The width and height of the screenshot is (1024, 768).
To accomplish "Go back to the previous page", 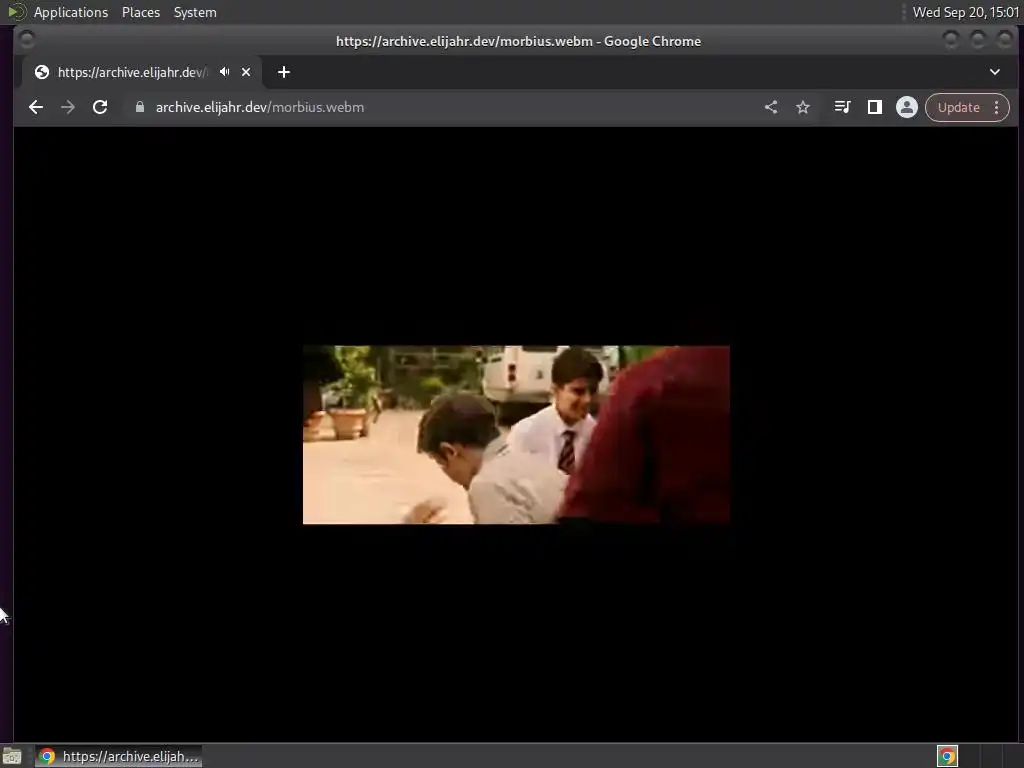I will pos(36,107).
